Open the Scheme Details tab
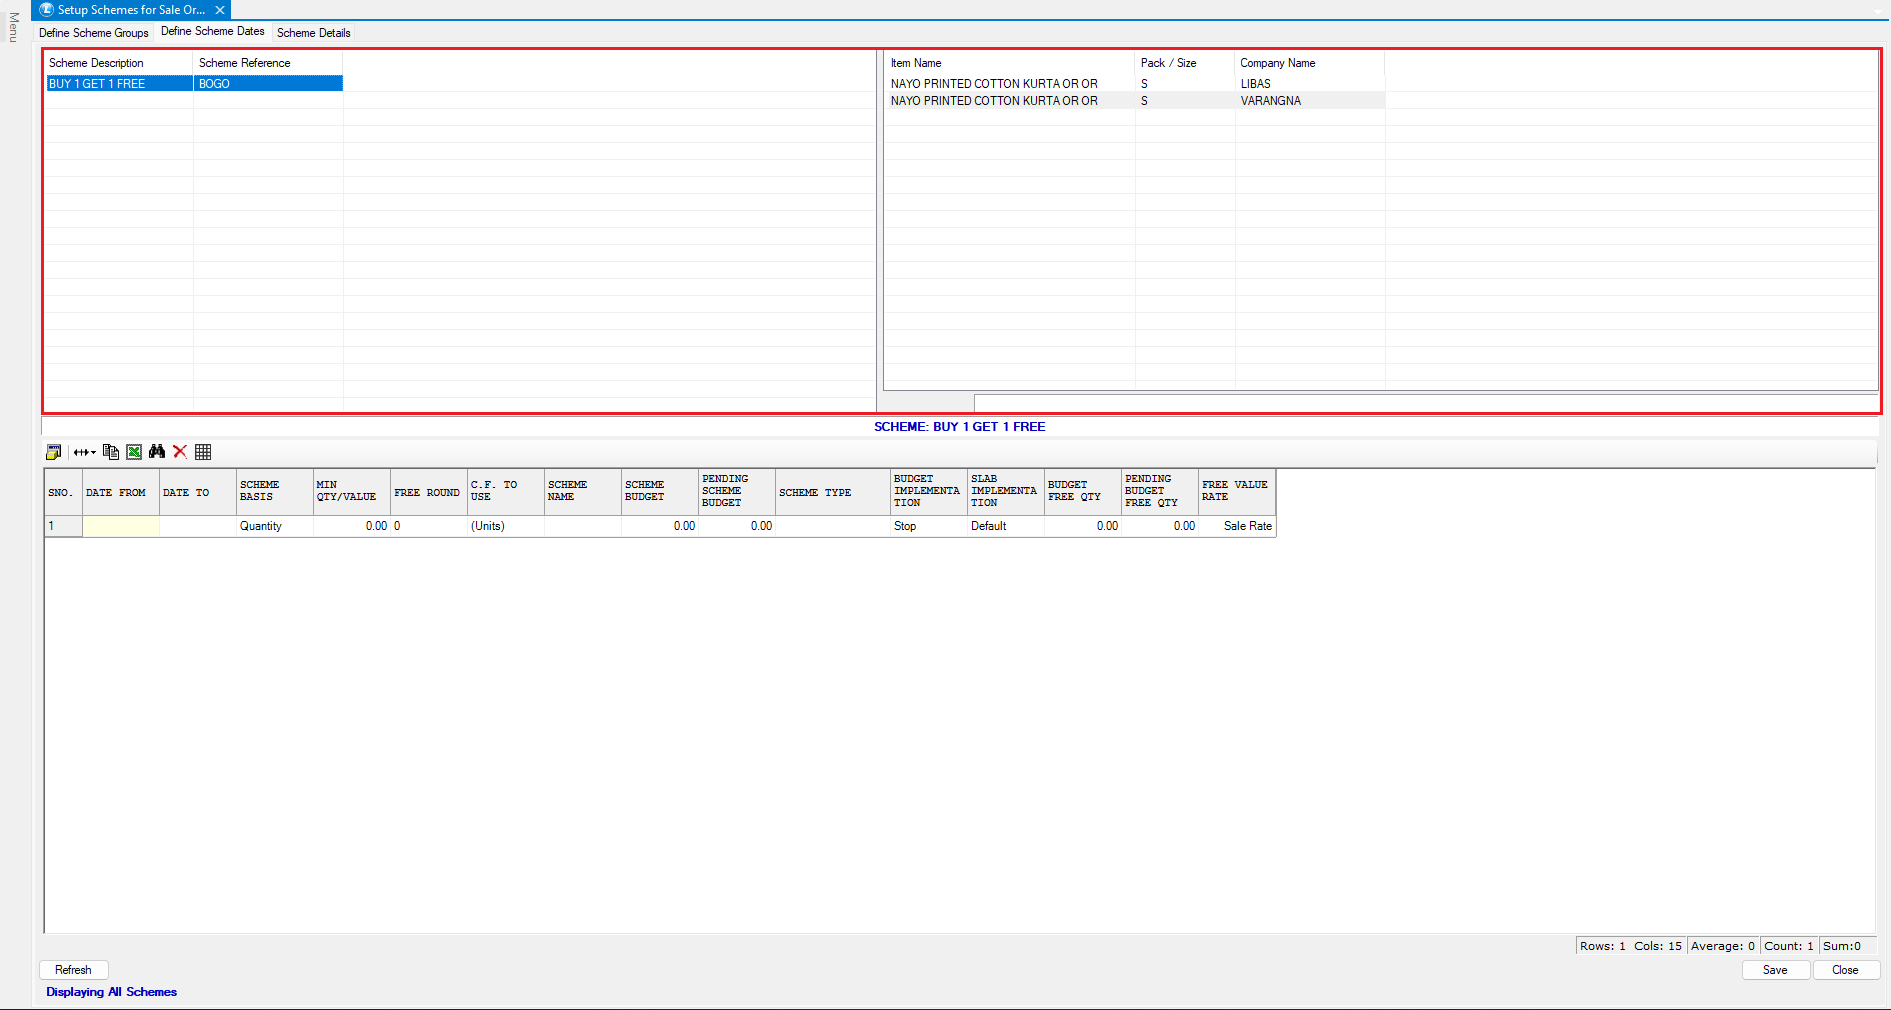The image size is (1891, 1010). [313, 33]
